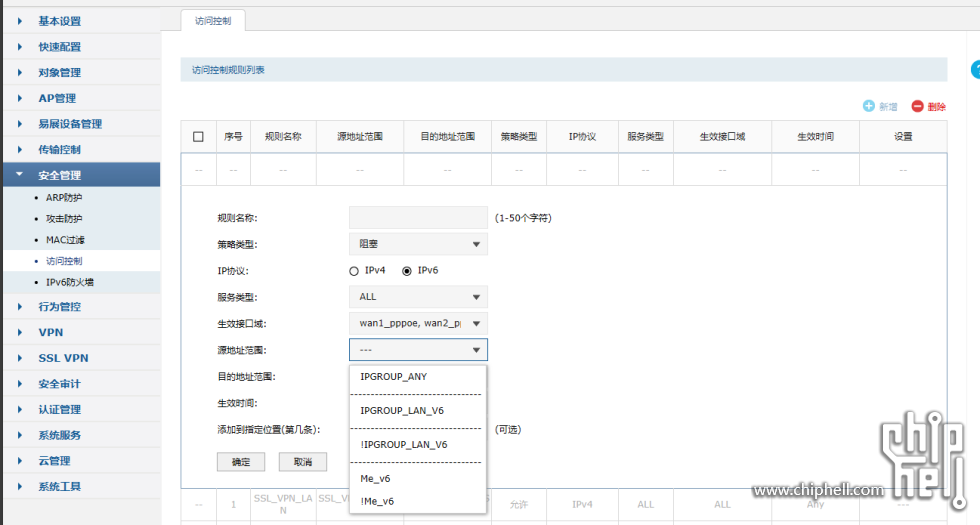Expand the 安全审计 sidebar section
The height and width of the screenshot is (525, 980).
click(81, 384)
